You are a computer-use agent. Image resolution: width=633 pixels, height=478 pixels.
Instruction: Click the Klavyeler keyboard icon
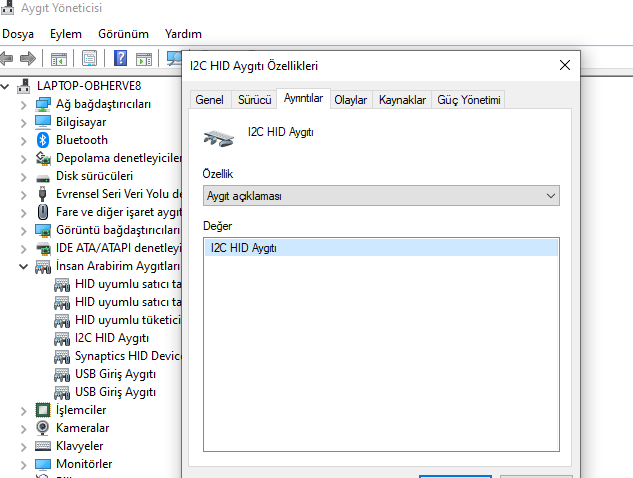pos(43,446)
